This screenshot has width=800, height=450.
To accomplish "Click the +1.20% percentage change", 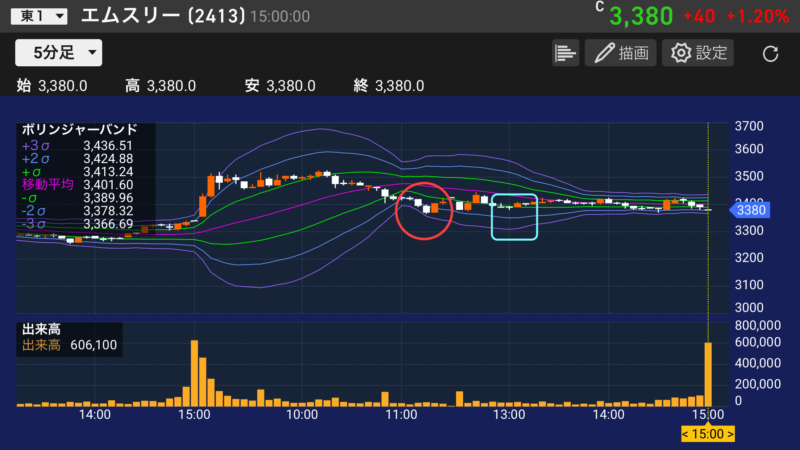I will 757,16.
